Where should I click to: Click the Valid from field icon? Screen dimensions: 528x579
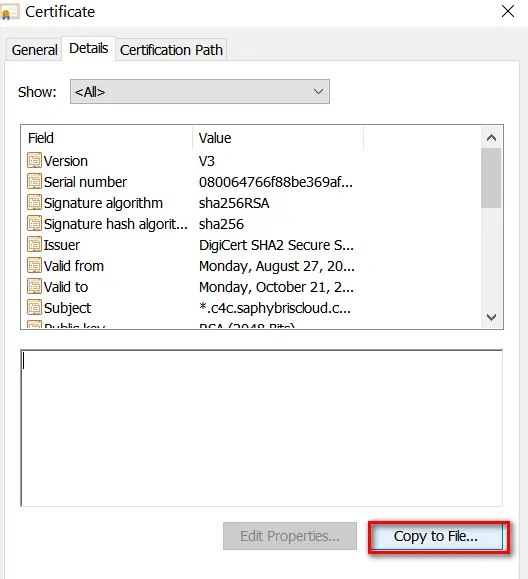click(34, 265)
